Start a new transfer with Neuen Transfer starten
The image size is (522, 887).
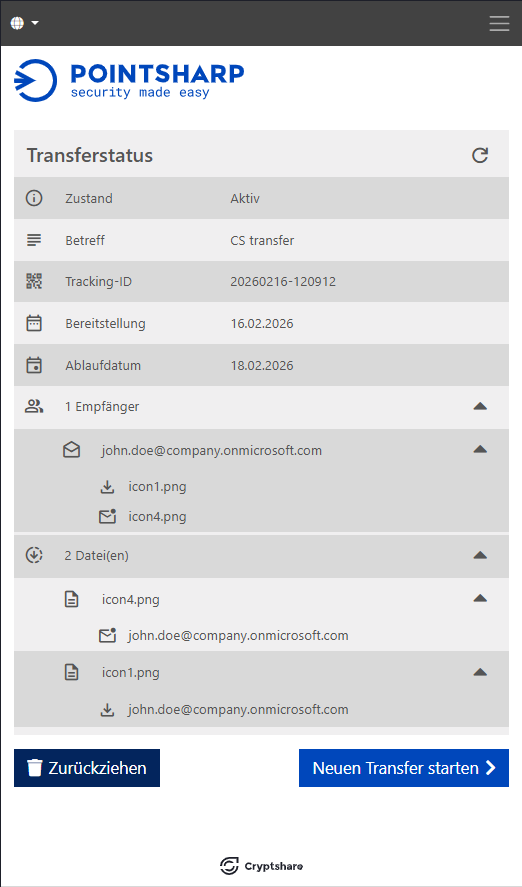tap(404, 768)
